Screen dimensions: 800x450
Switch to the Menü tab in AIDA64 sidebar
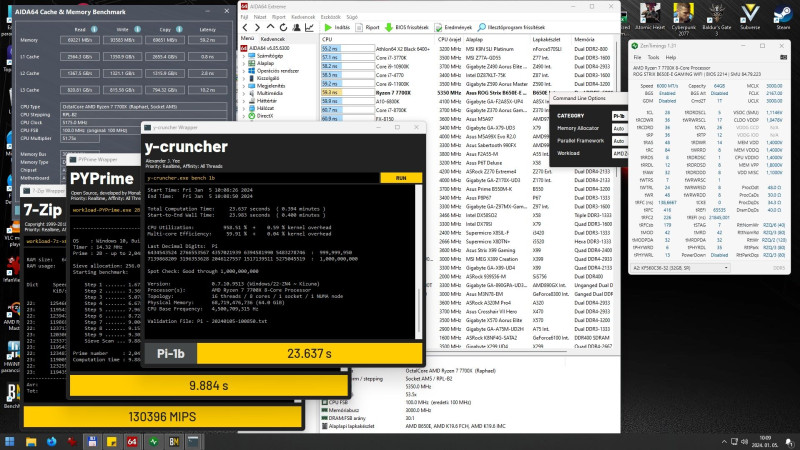click(x=247, y=38)
